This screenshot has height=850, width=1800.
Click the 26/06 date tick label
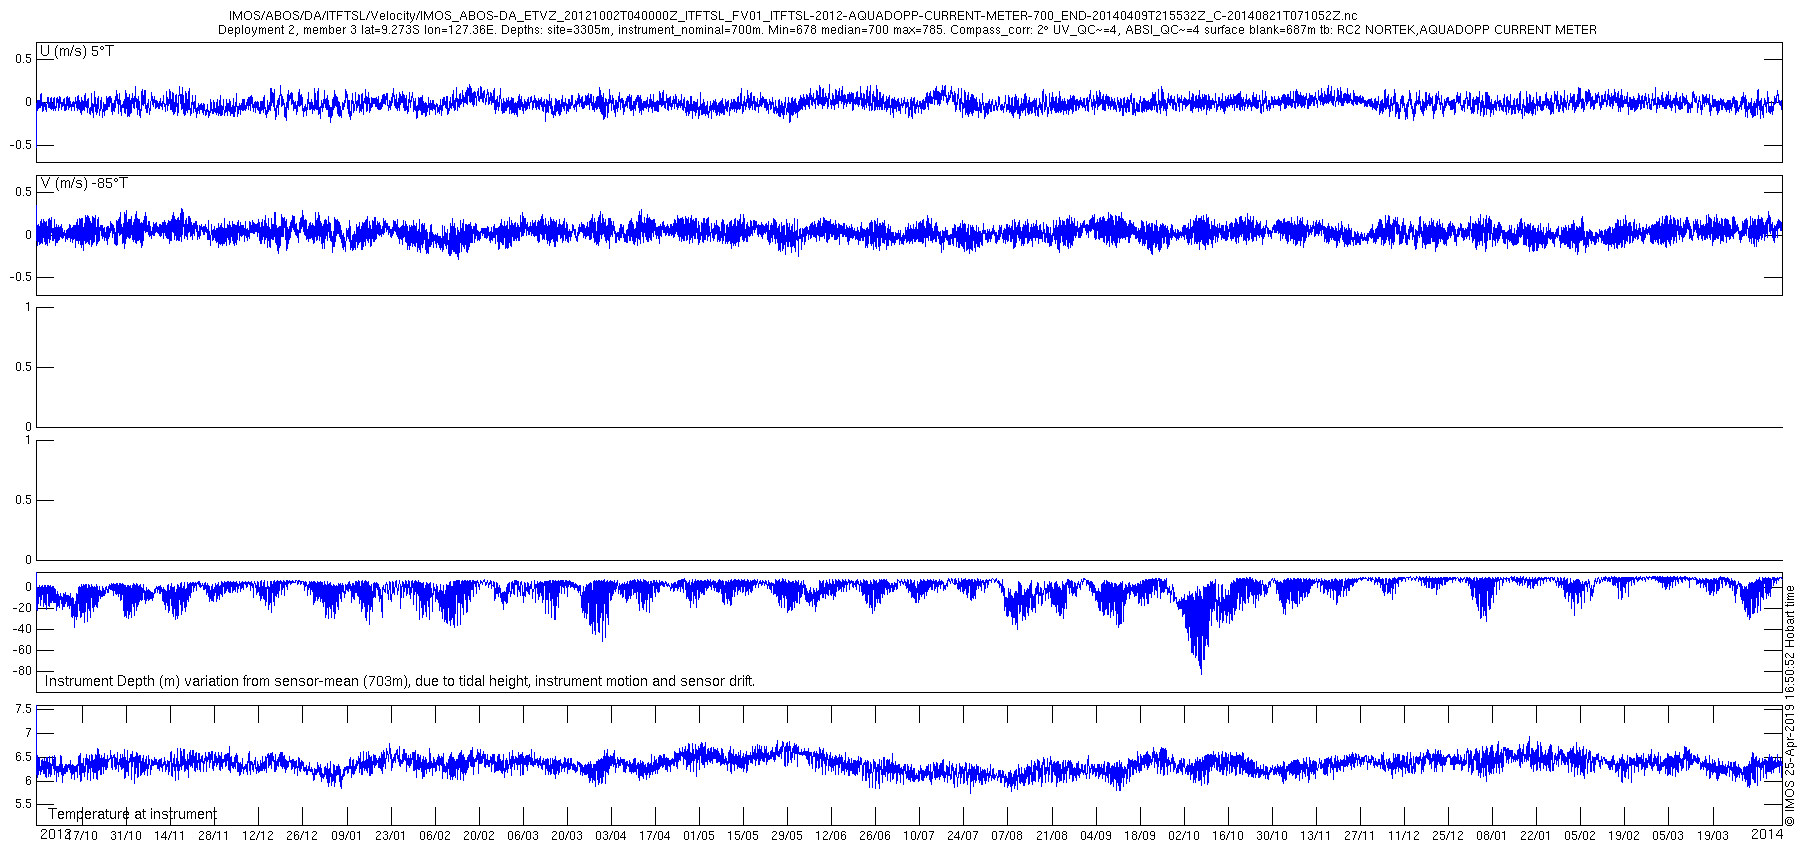[874, 836]
